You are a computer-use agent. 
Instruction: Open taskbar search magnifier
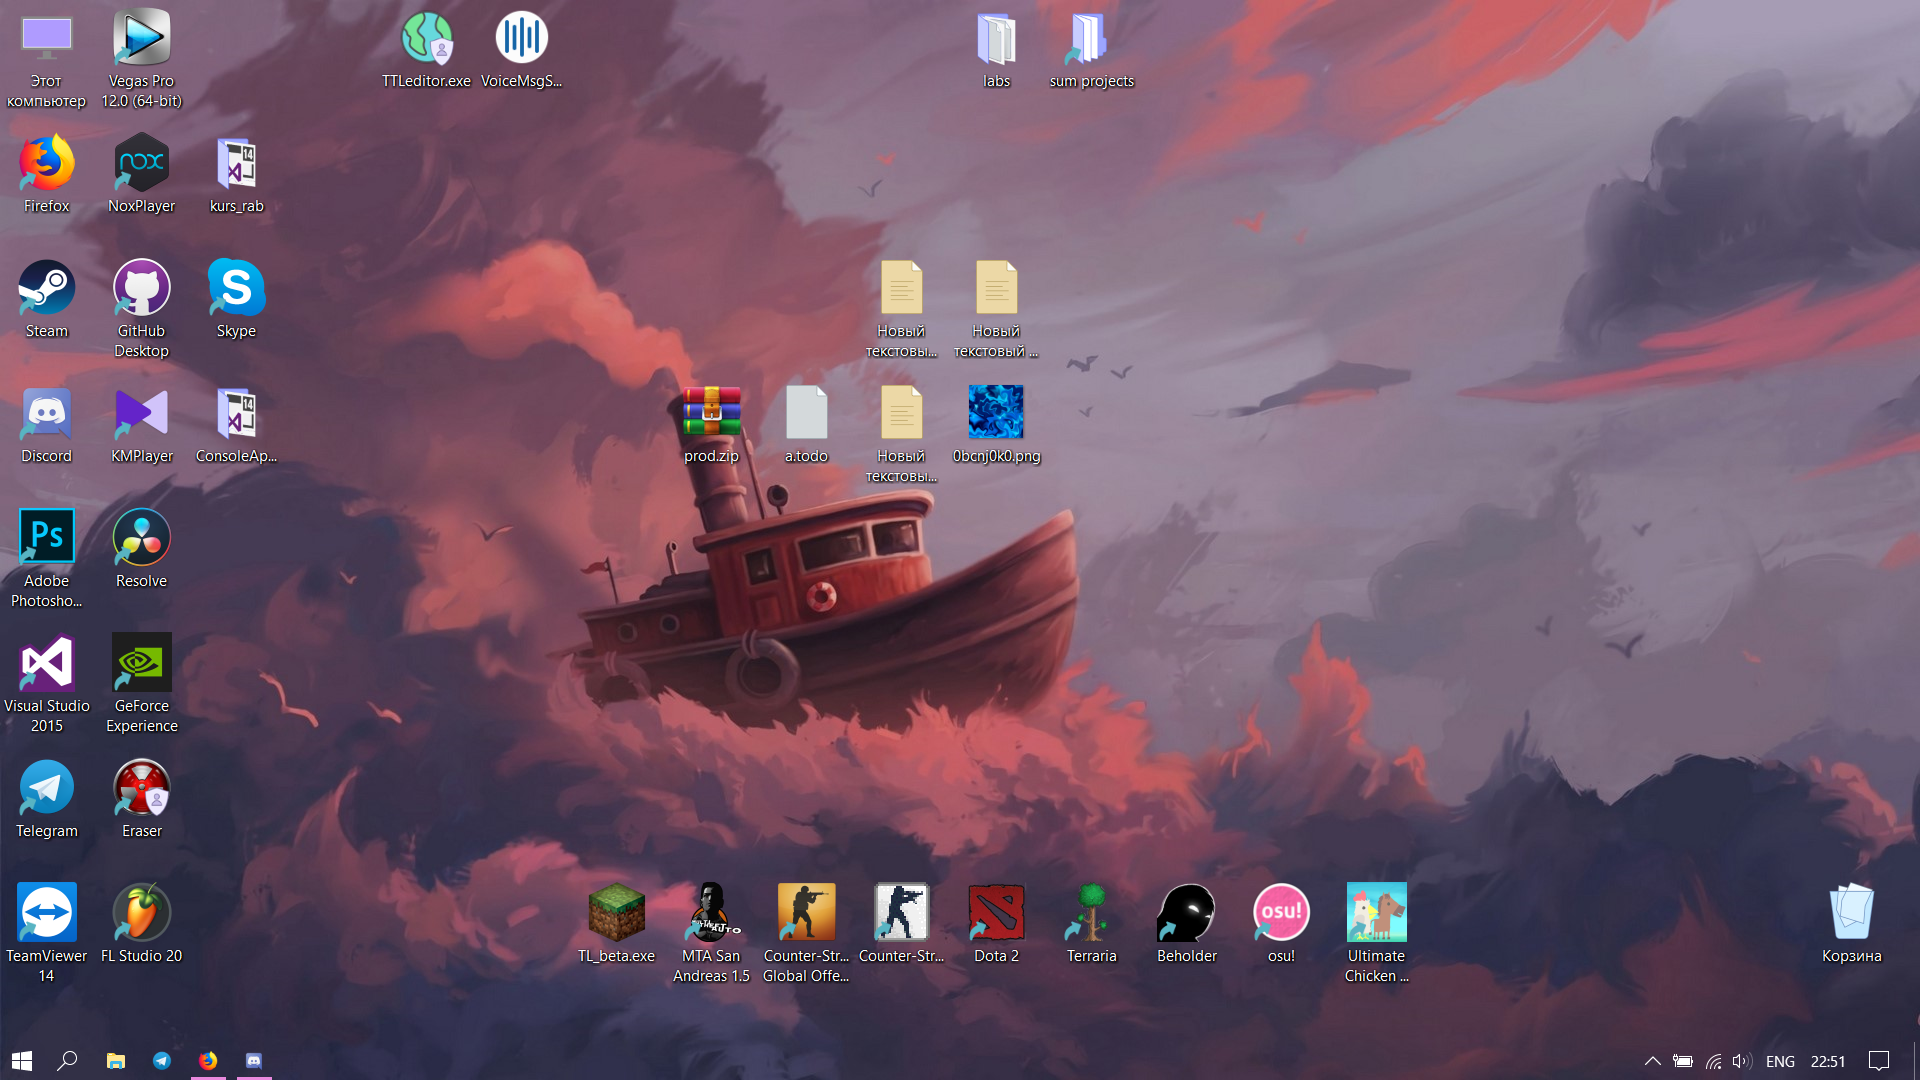coord(67,1061)
